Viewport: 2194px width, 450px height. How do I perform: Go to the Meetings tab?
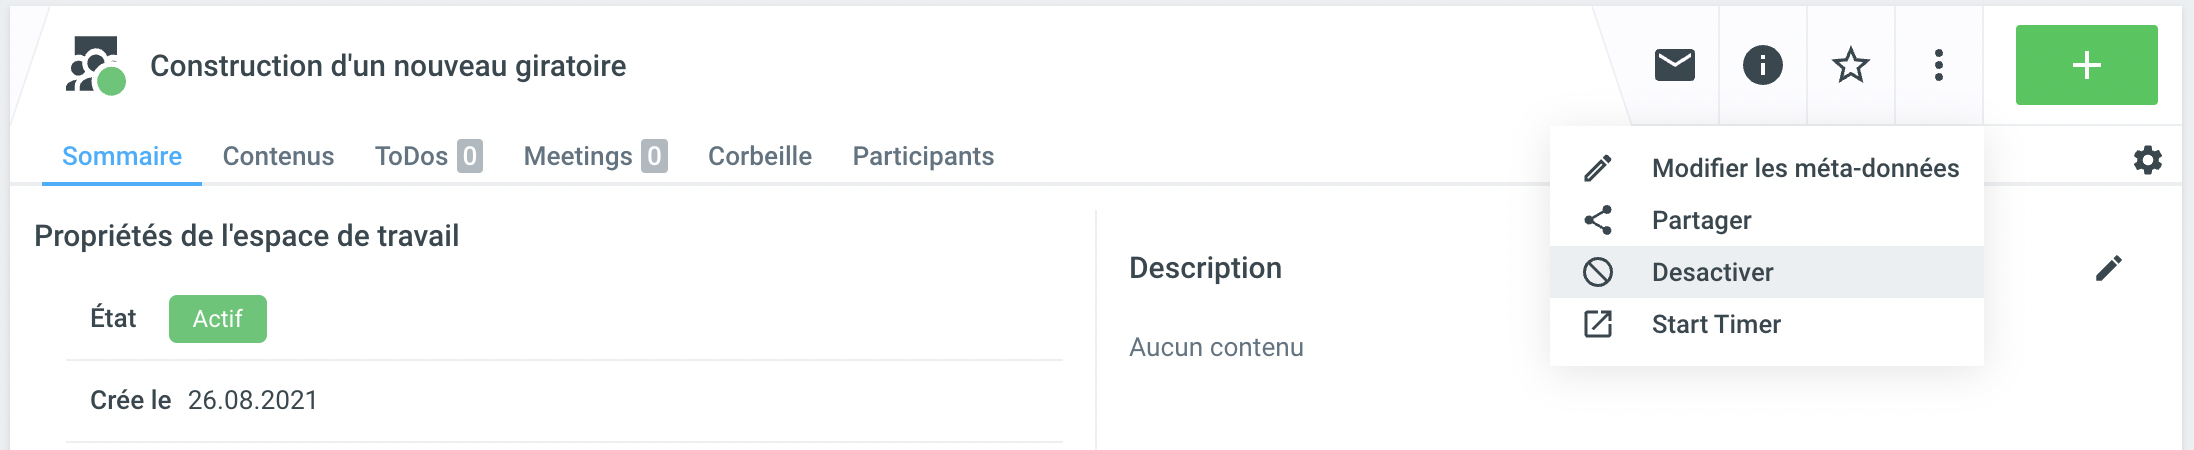(594, 156)
